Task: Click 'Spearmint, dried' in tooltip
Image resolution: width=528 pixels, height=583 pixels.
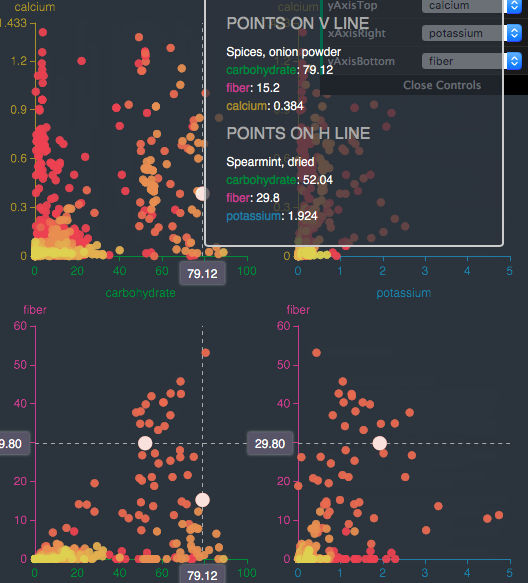Action: (x=270, y=162)
